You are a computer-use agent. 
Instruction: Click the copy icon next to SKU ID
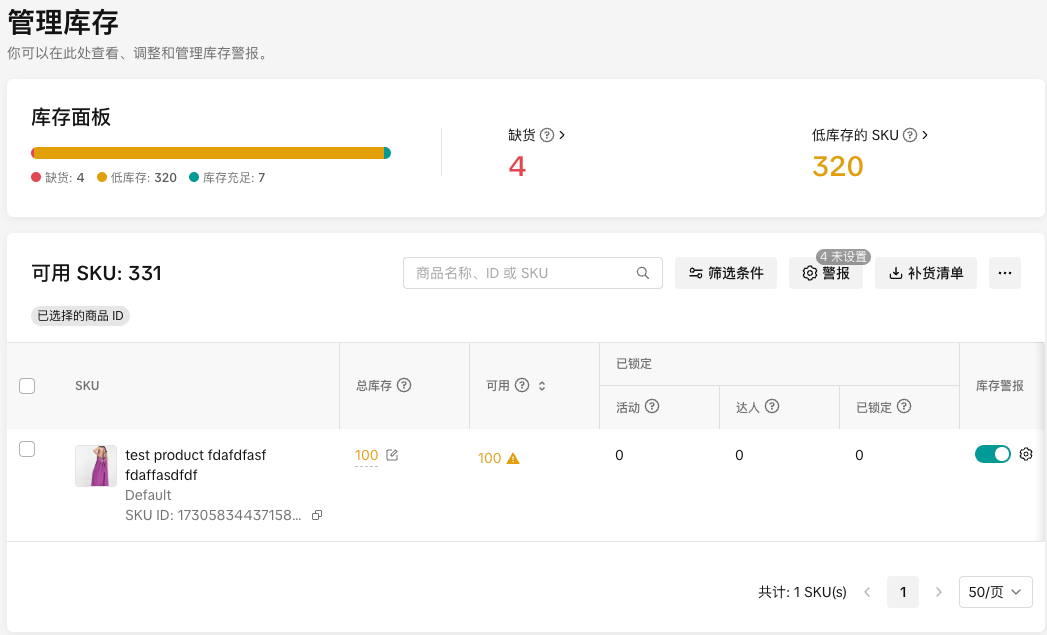(317, 516)
